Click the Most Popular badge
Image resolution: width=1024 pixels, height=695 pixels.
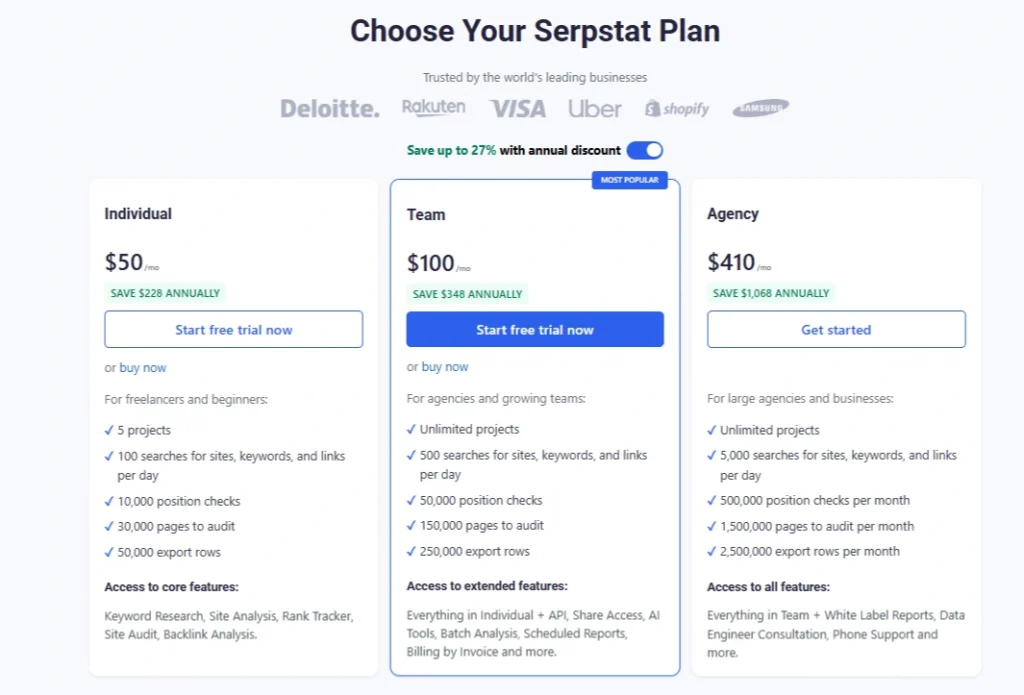tap(630, 180)
